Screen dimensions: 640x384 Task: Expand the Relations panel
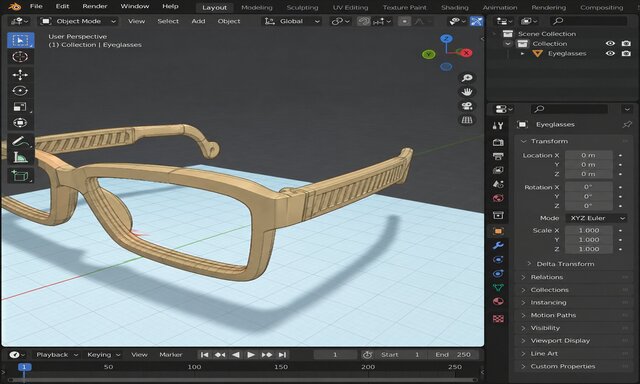pyautogui.click(x=524, y=277)
